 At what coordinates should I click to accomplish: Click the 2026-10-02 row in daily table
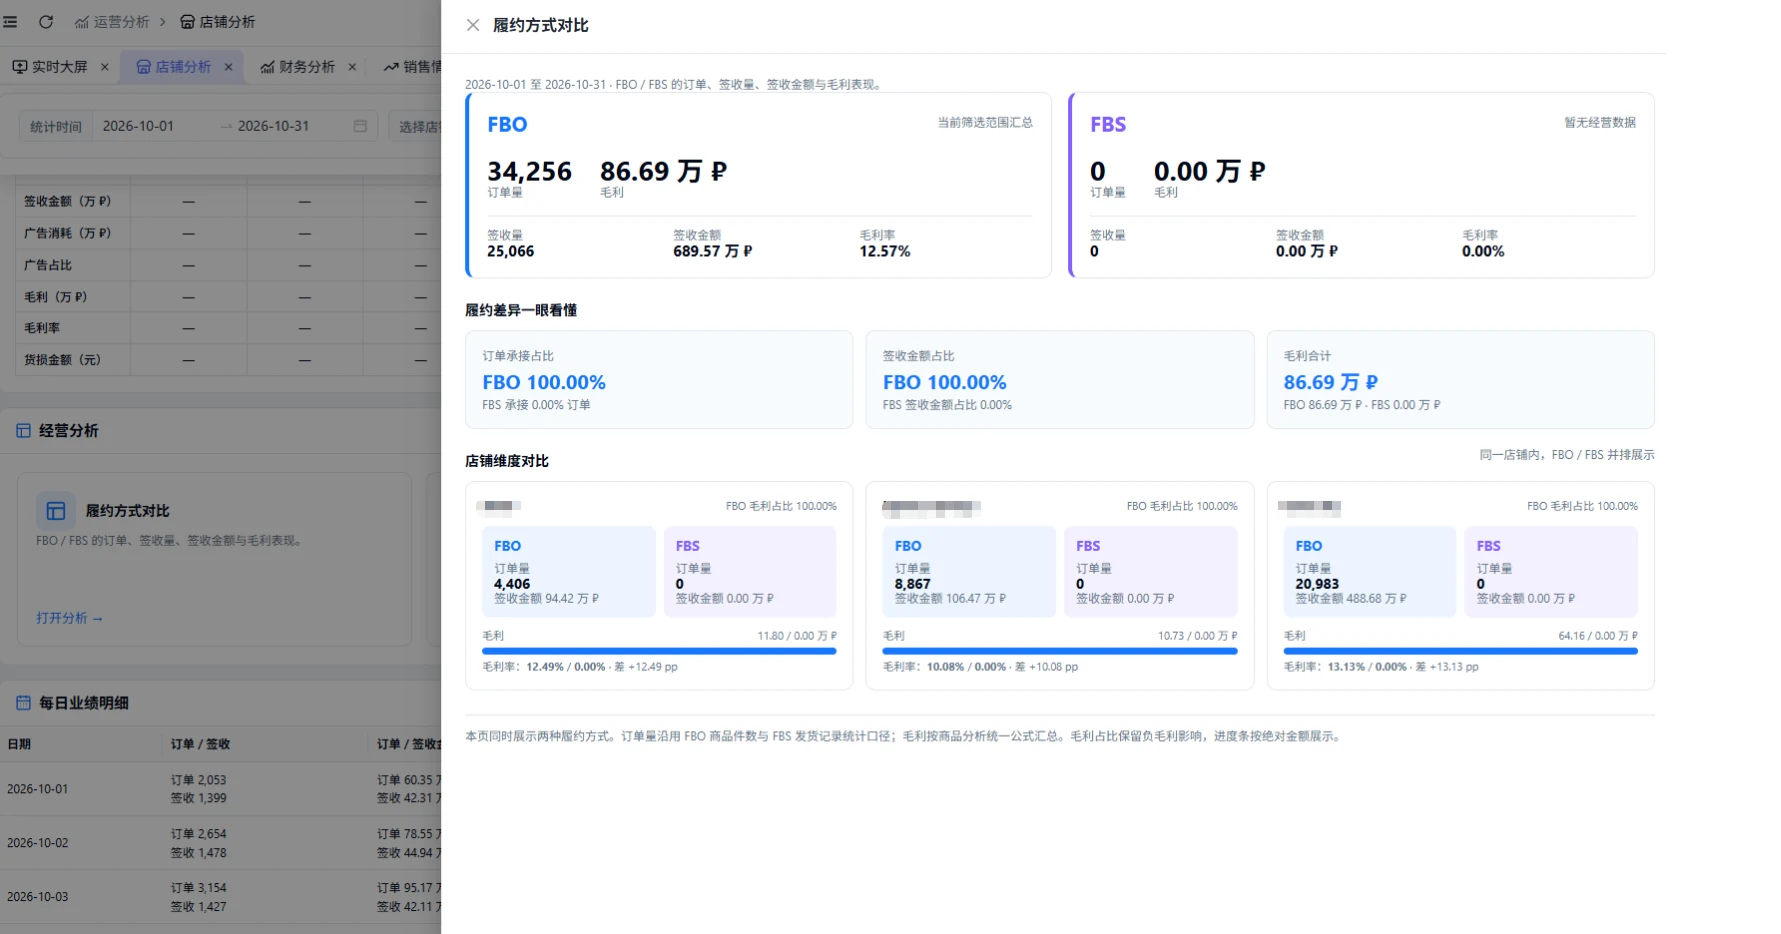(x=220, y=843)
